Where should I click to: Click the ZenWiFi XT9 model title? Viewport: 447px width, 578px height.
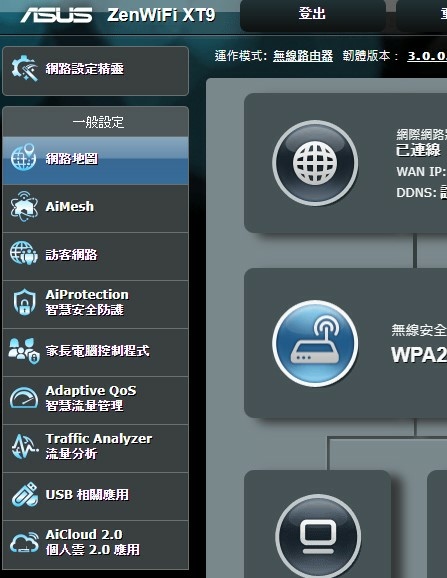coord(161,15)
